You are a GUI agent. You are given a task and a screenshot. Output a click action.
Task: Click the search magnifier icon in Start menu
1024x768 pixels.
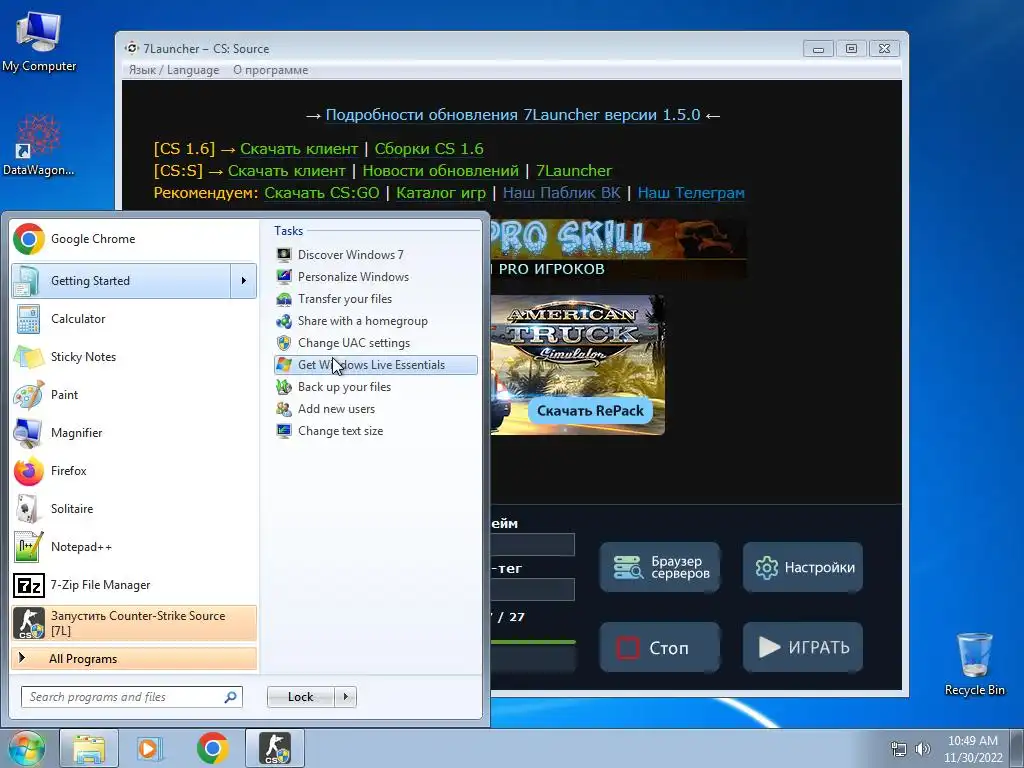point(230,697)
